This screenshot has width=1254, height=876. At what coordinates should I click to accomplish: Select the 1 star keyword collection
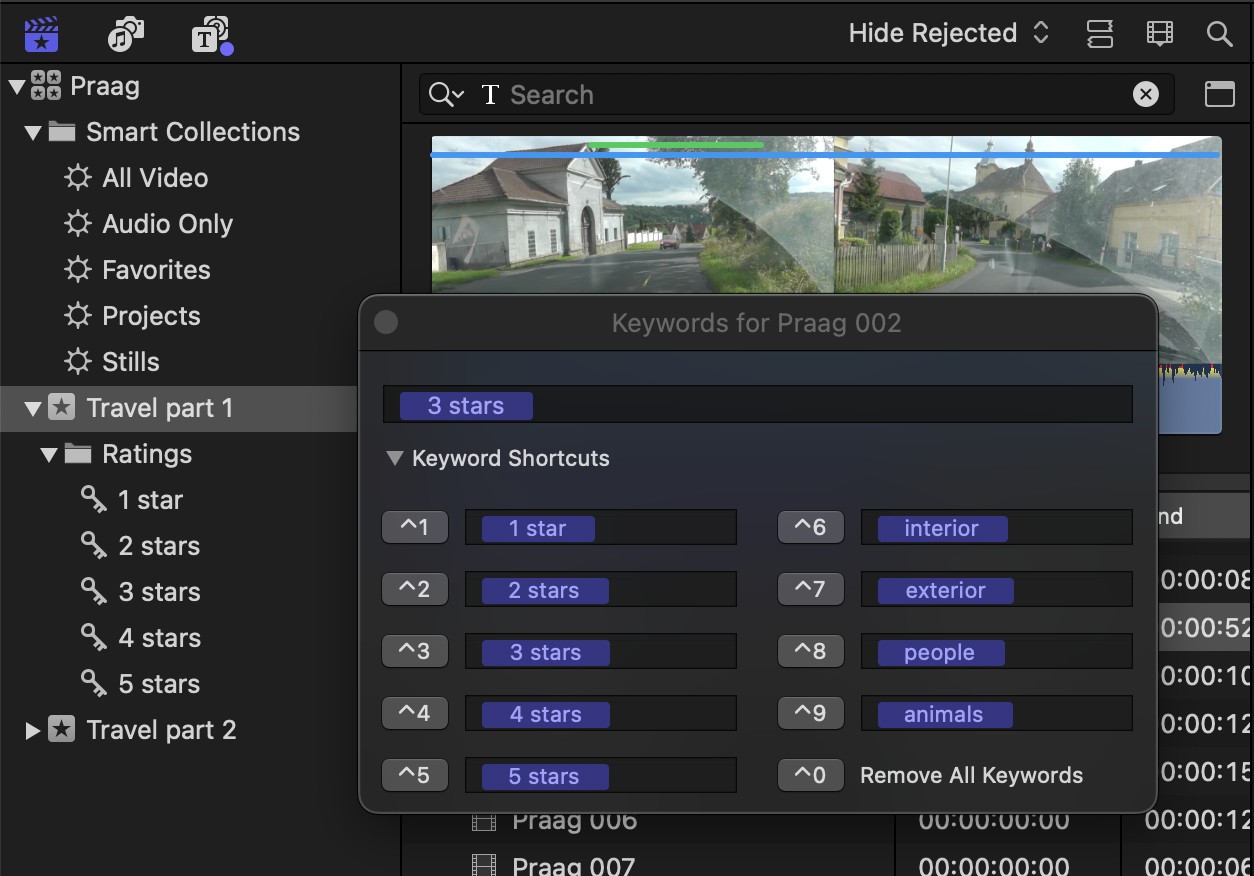tap(150, 500)
